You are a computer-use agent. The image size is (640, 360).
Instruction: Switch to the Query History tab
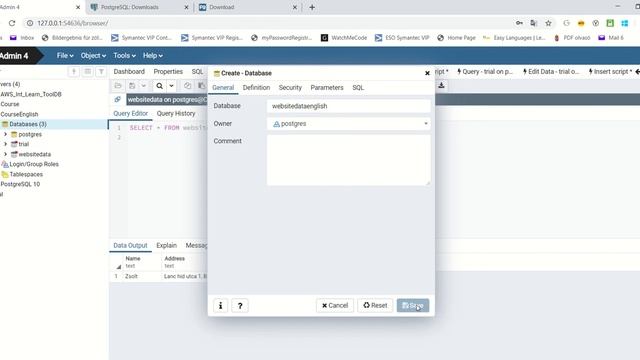[x=176, y=113]
